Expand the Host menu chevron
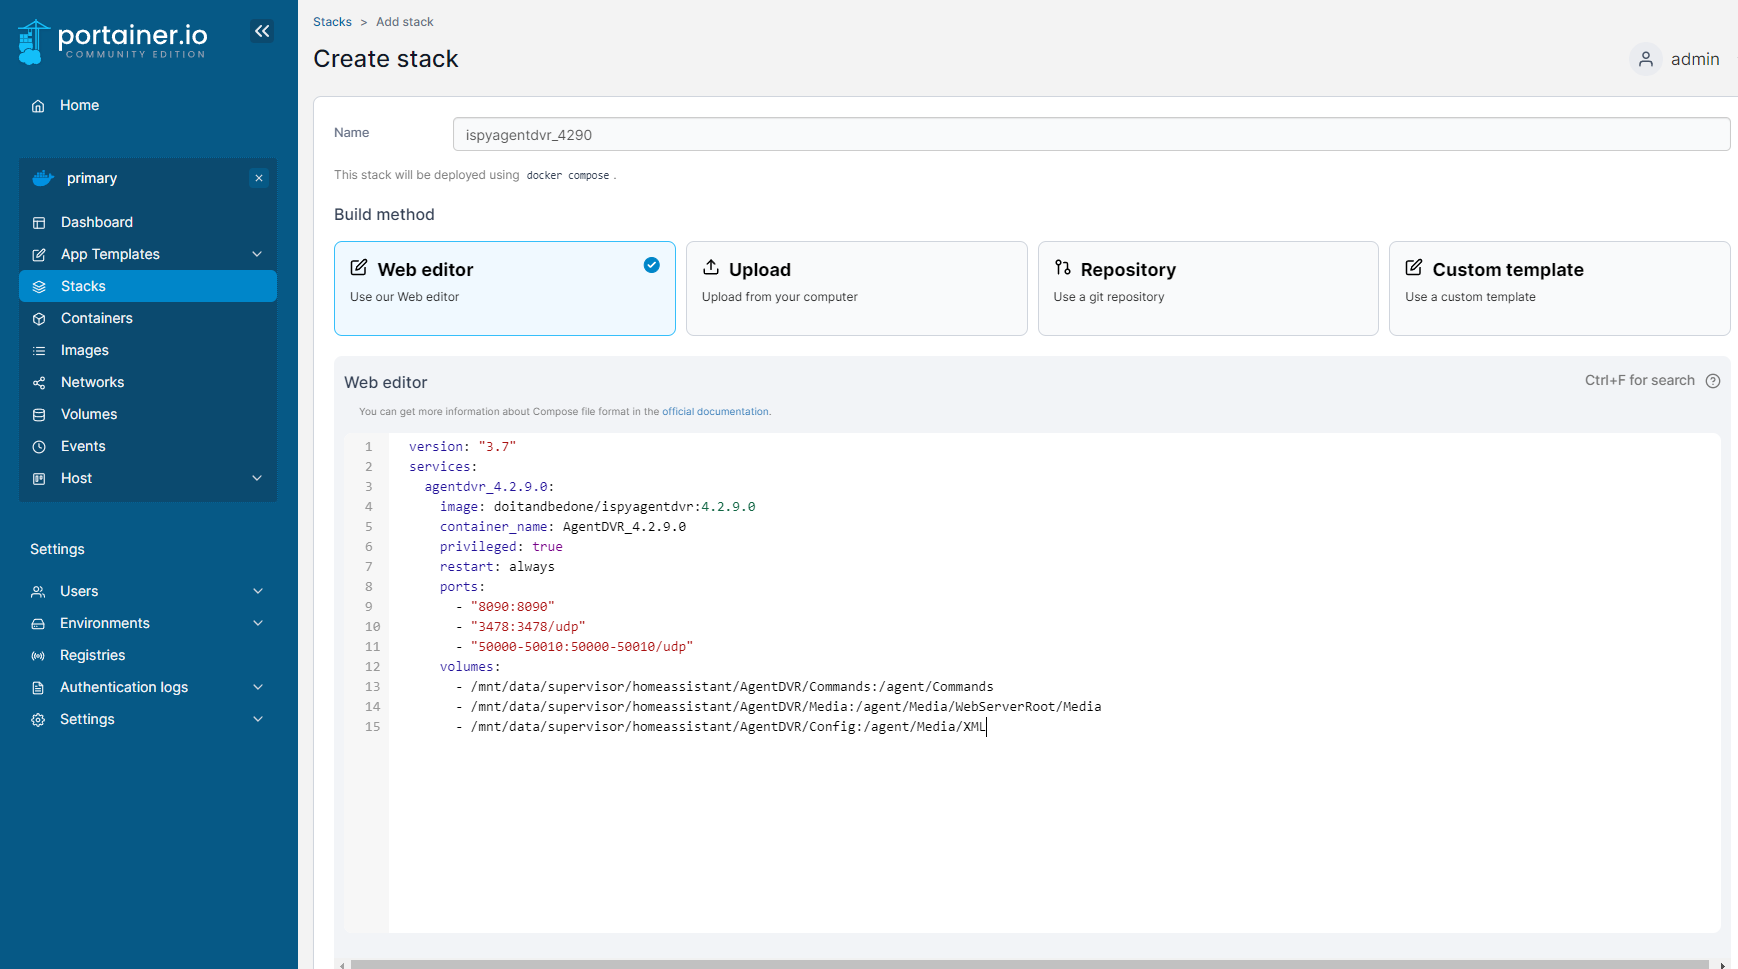The width and height of the screenshot is (1738, 969). point(257,478)
